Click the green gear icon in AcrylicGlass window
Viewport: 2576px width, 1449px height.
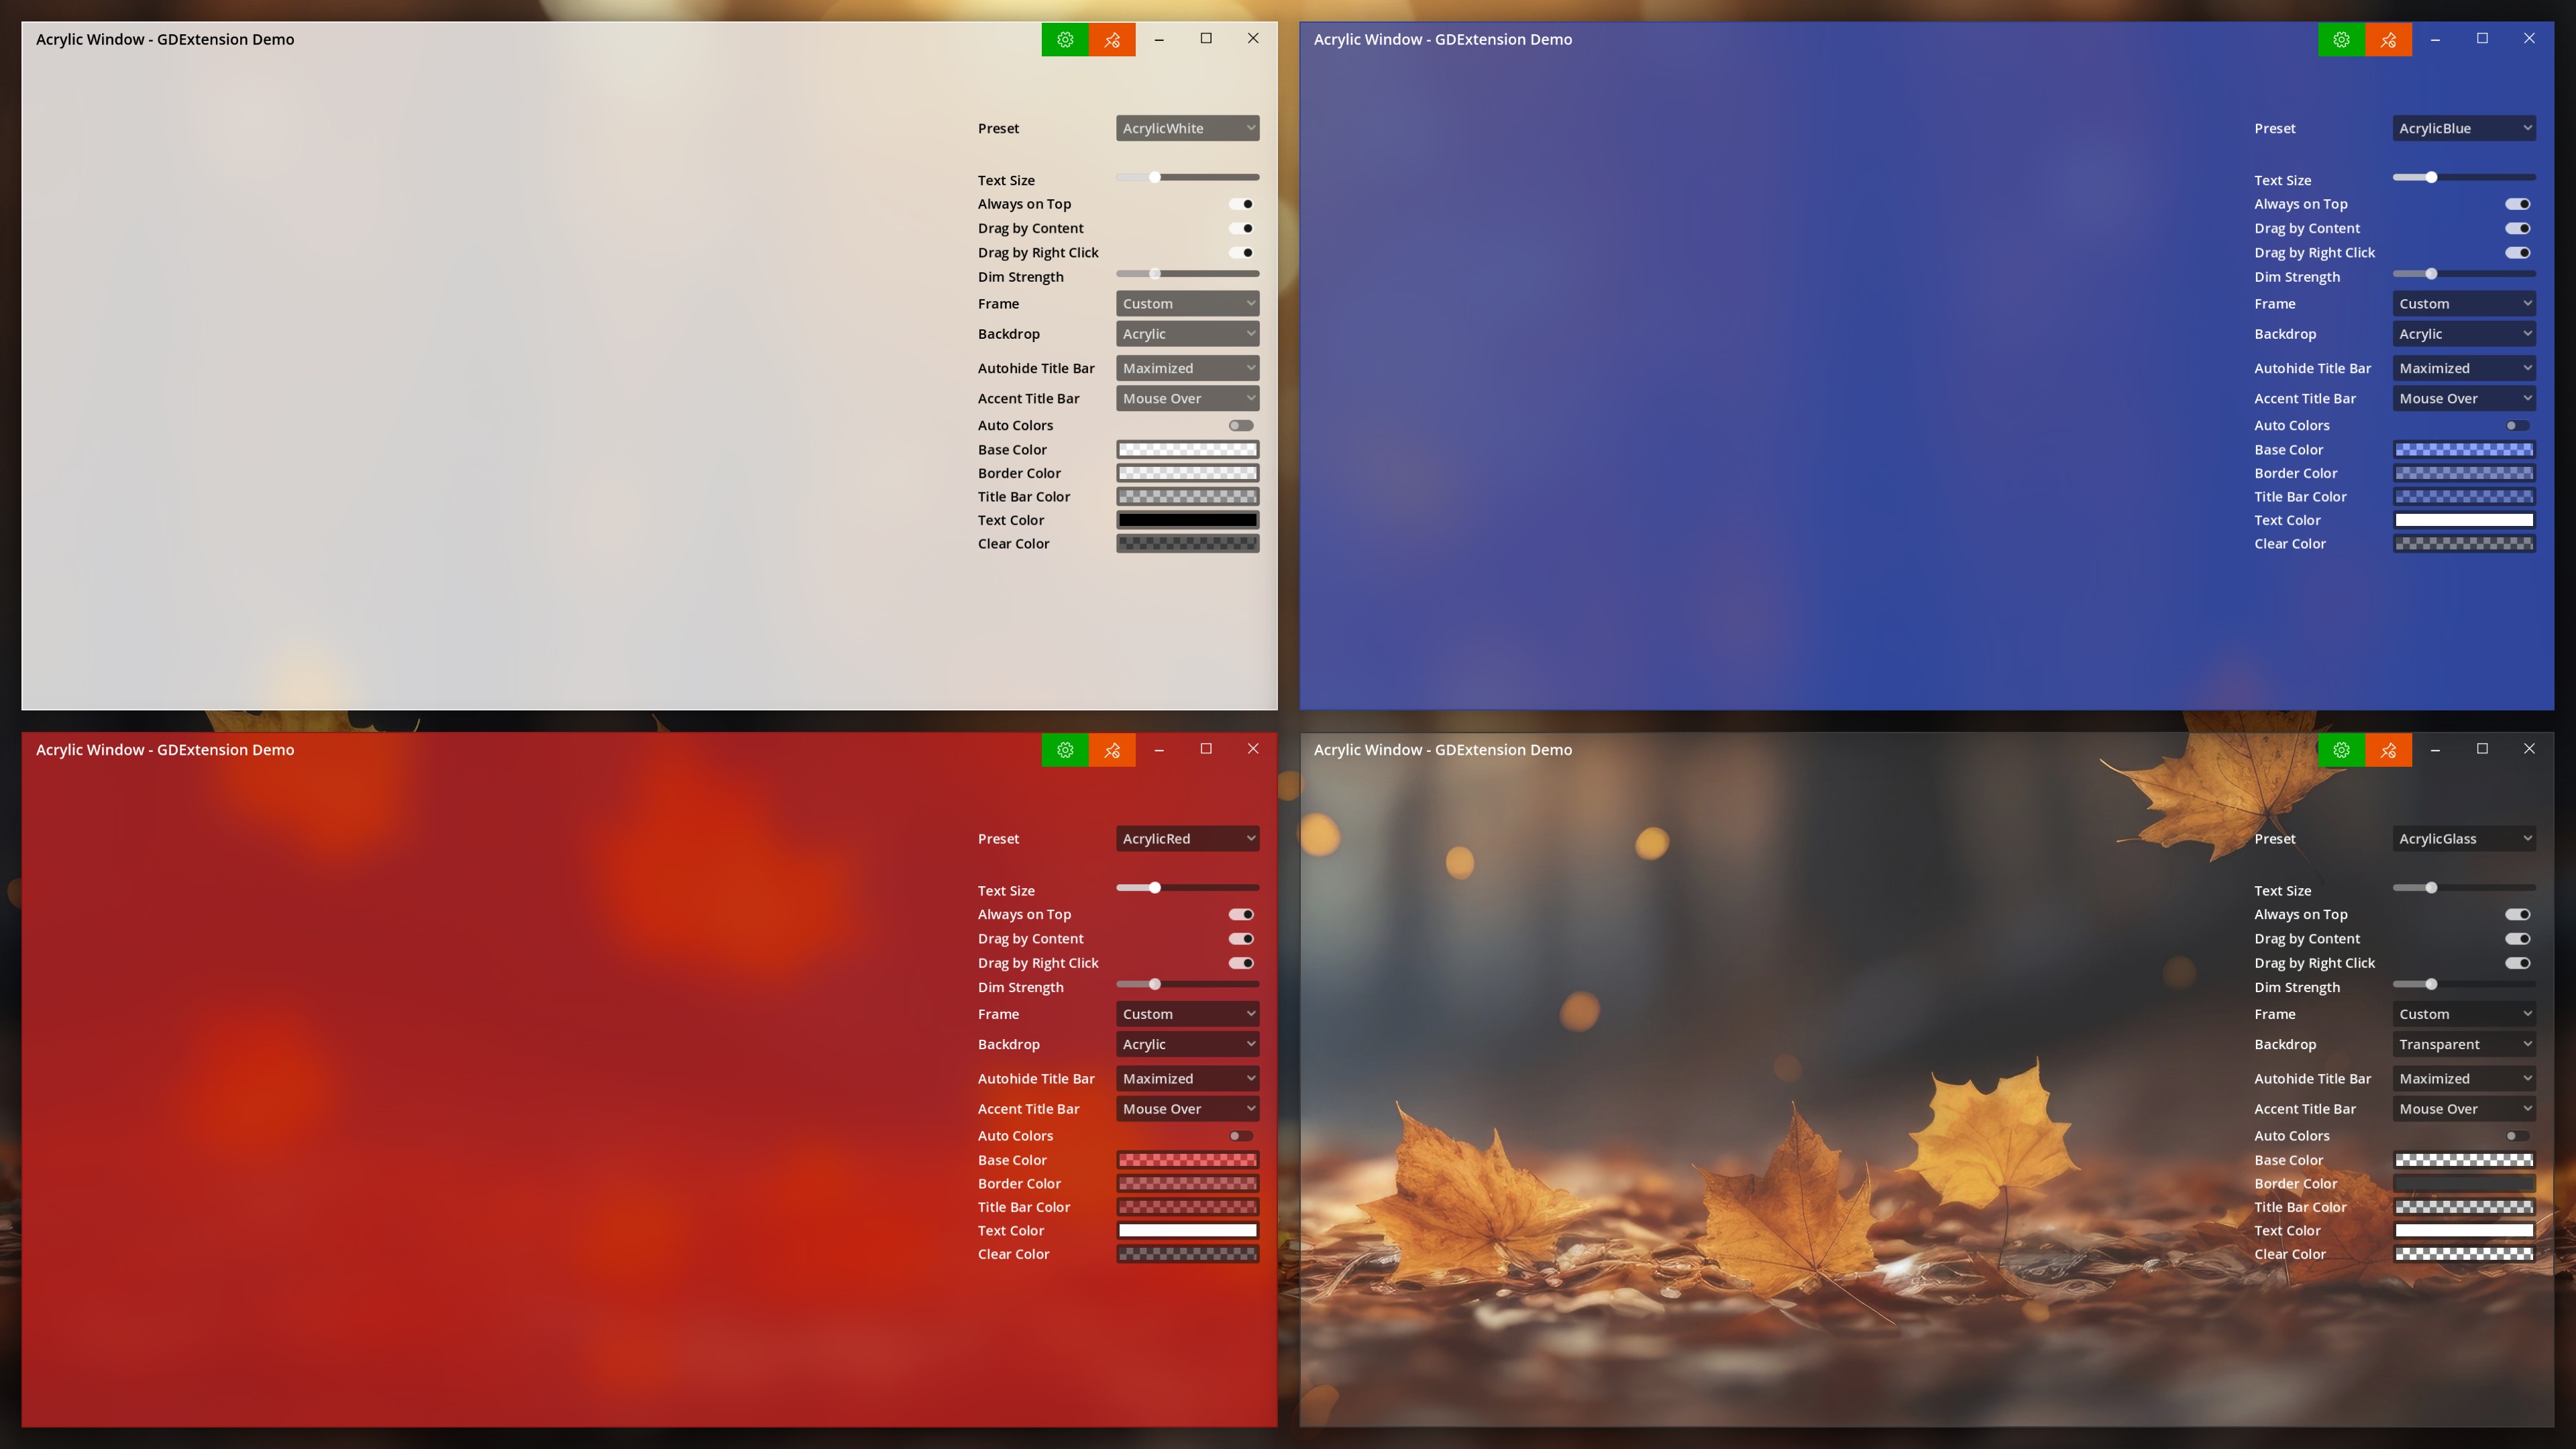[2341, 749]
